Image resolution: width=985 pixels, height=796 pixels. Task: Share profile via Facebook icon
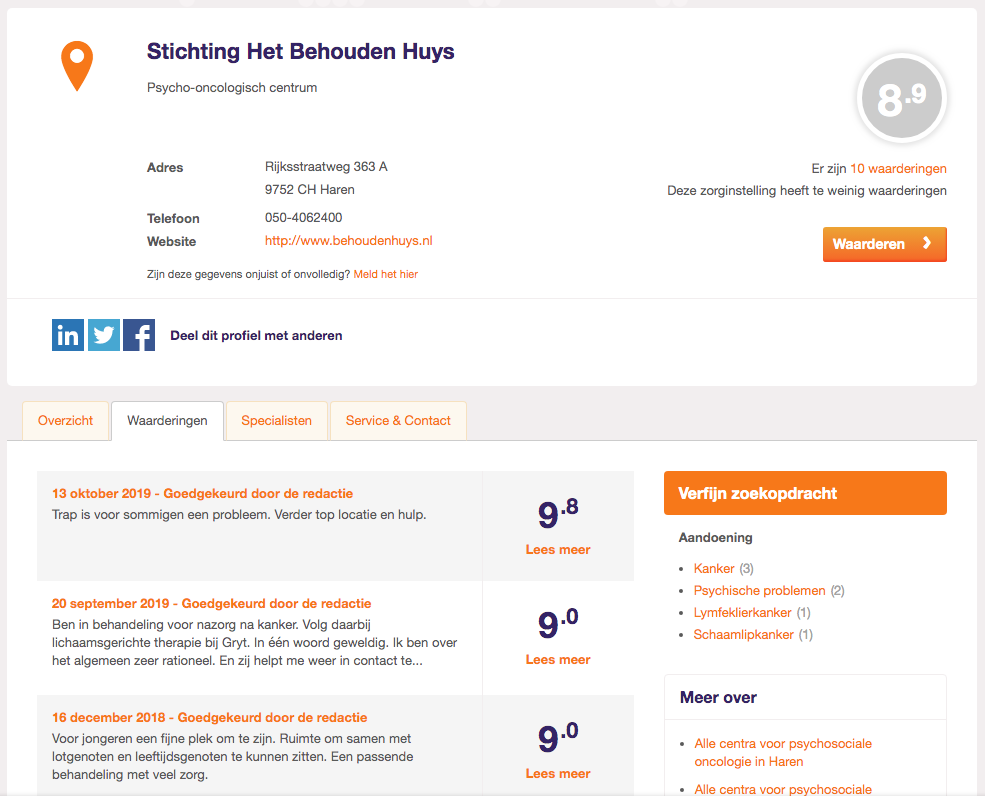[x=139, y=335]
